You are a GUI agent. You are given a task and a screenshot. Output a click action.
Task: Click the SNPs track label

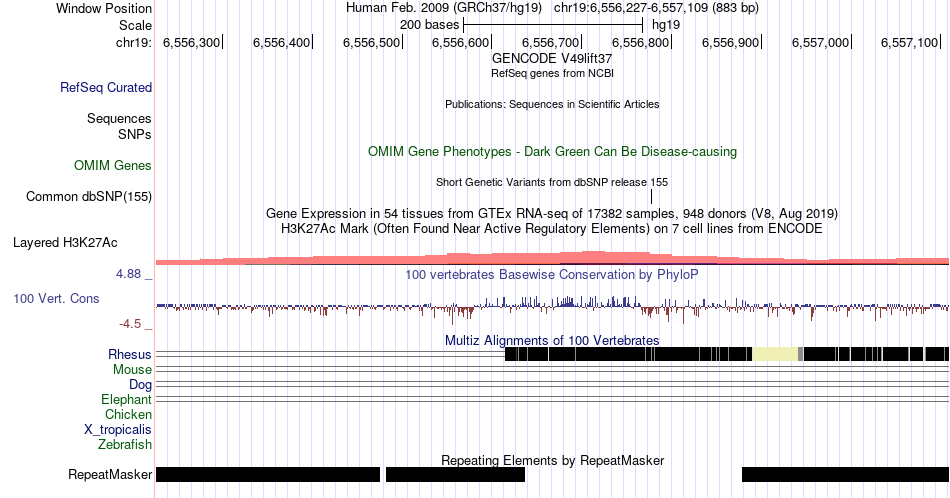coord(135,134)
